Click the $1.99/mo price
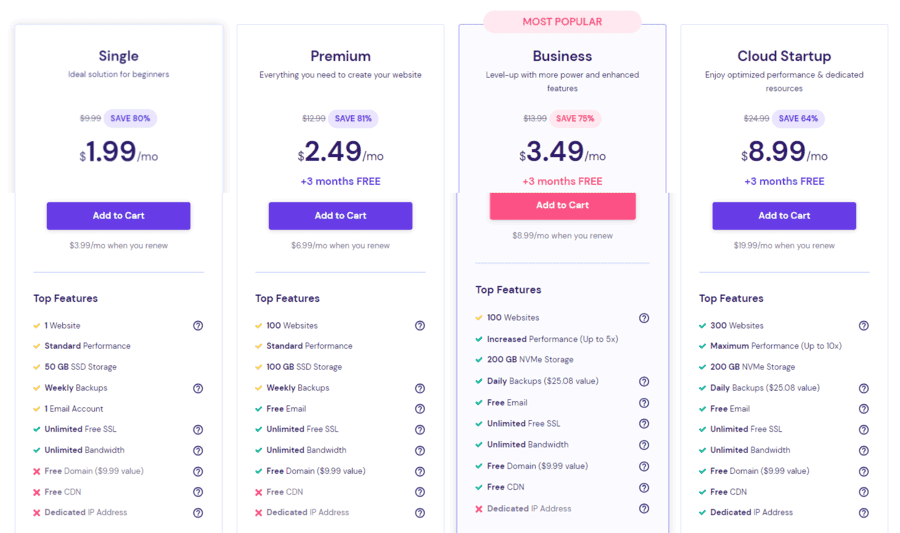The width and height of the screenshot is (900, 533). (118, 152)
